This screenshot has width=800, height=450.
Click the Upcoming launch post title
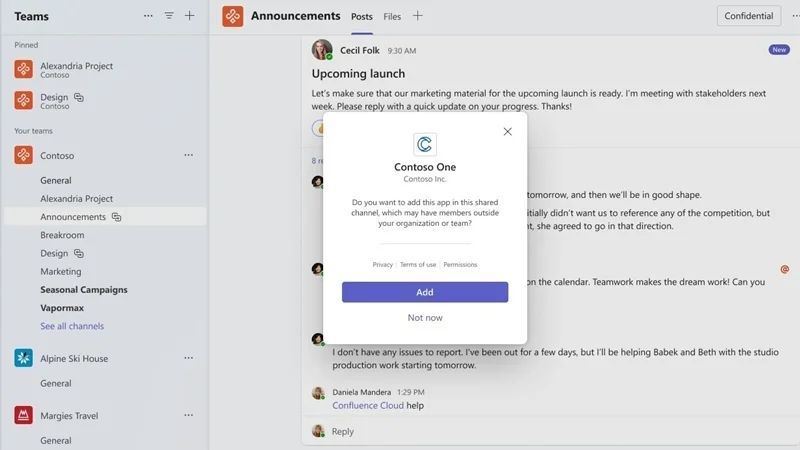(x=358, y=73)
